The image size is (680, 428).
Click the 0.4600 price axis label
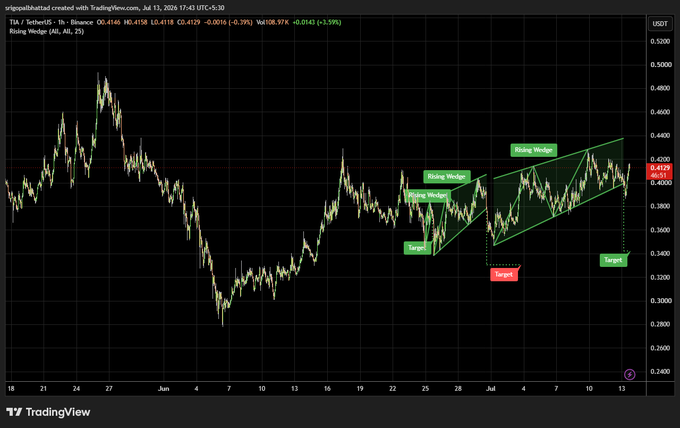[x=660, y=112]
